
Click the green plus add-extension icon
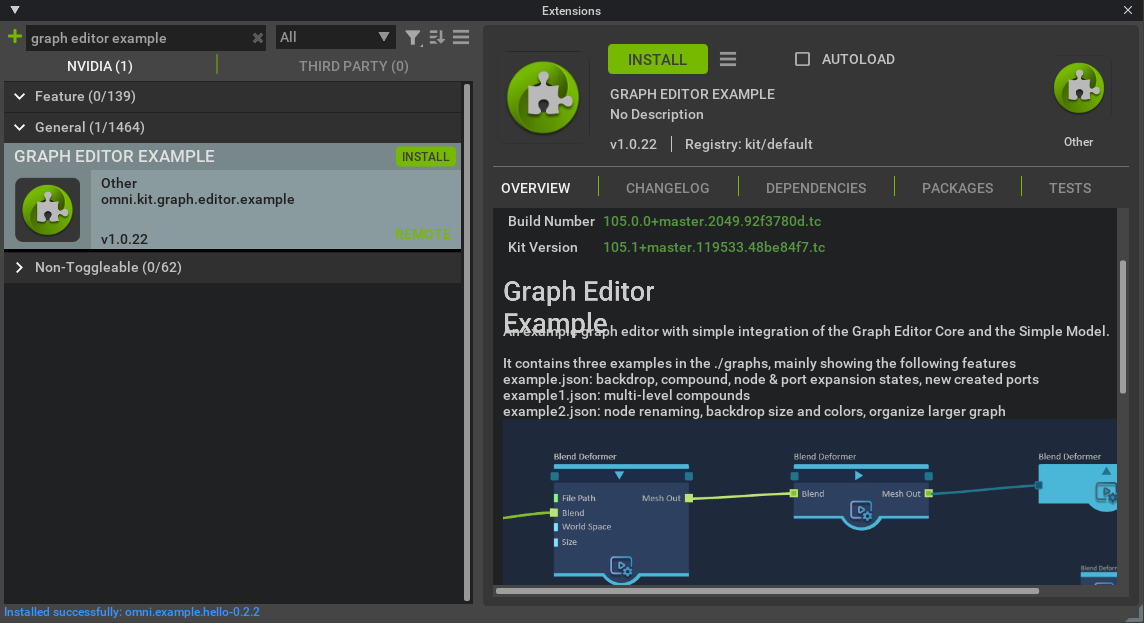[15, 36]
